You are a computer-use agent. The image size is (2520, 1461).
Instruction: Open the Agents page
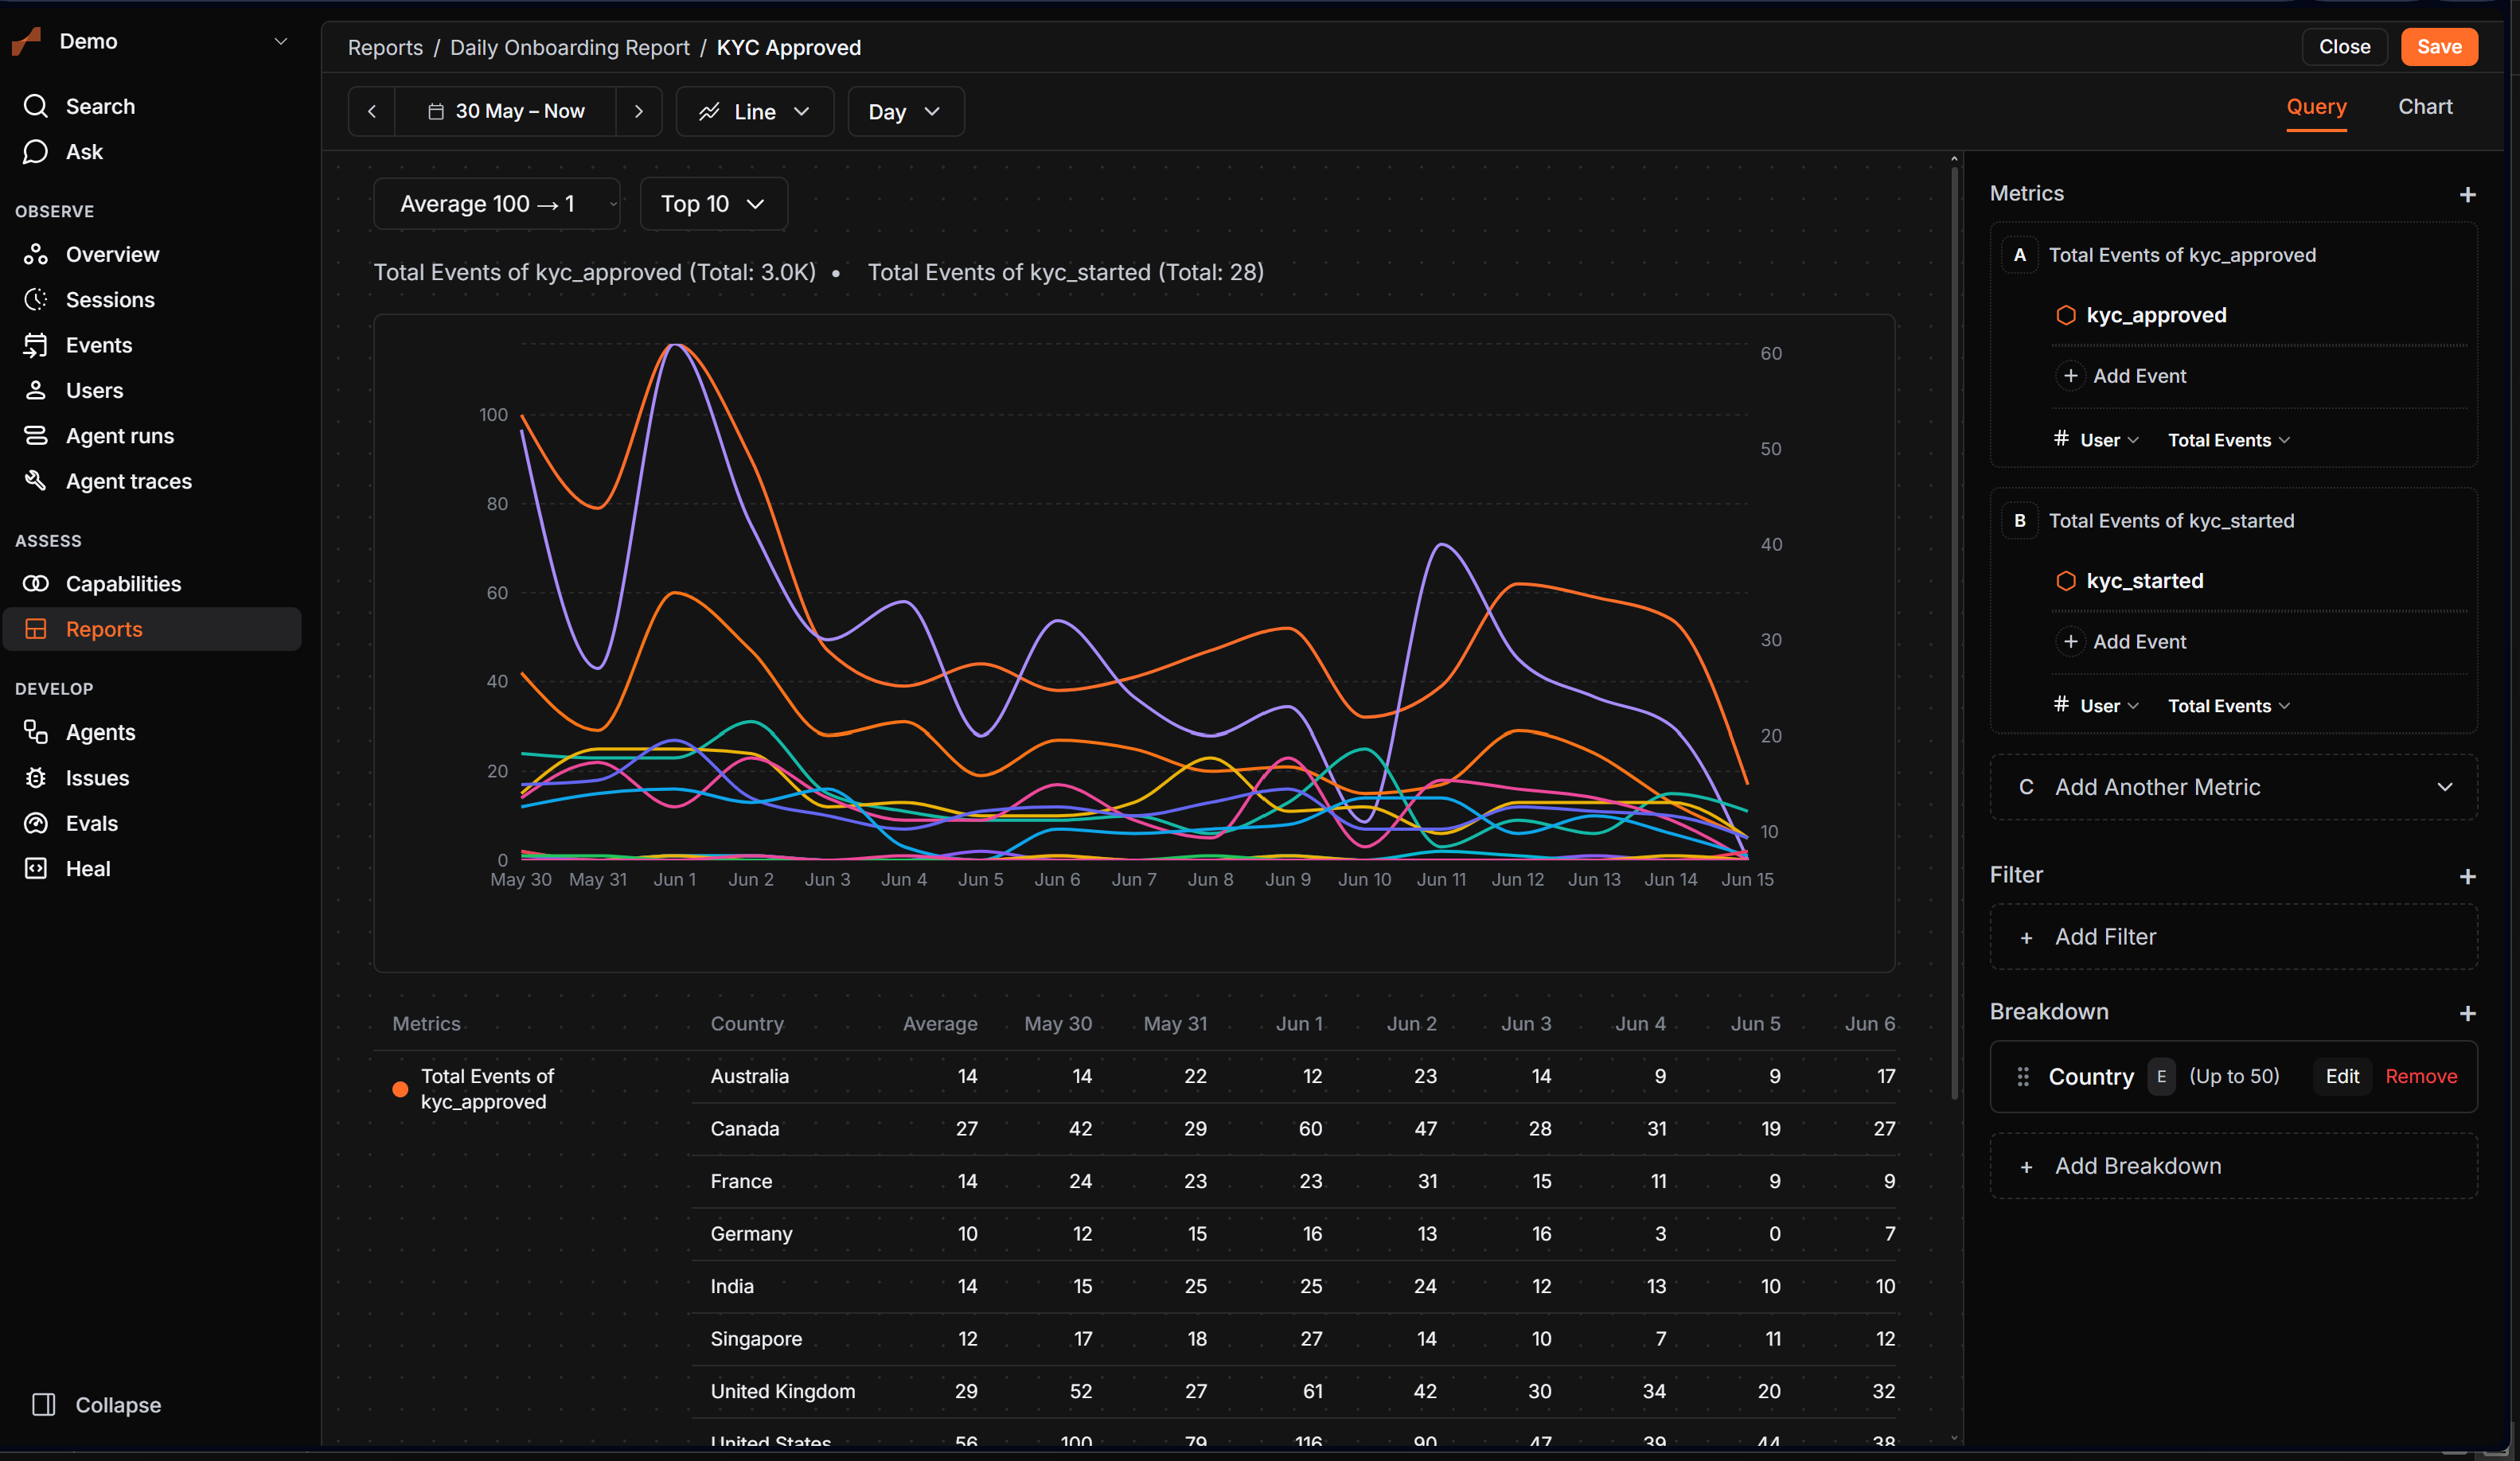pos(151,732)
